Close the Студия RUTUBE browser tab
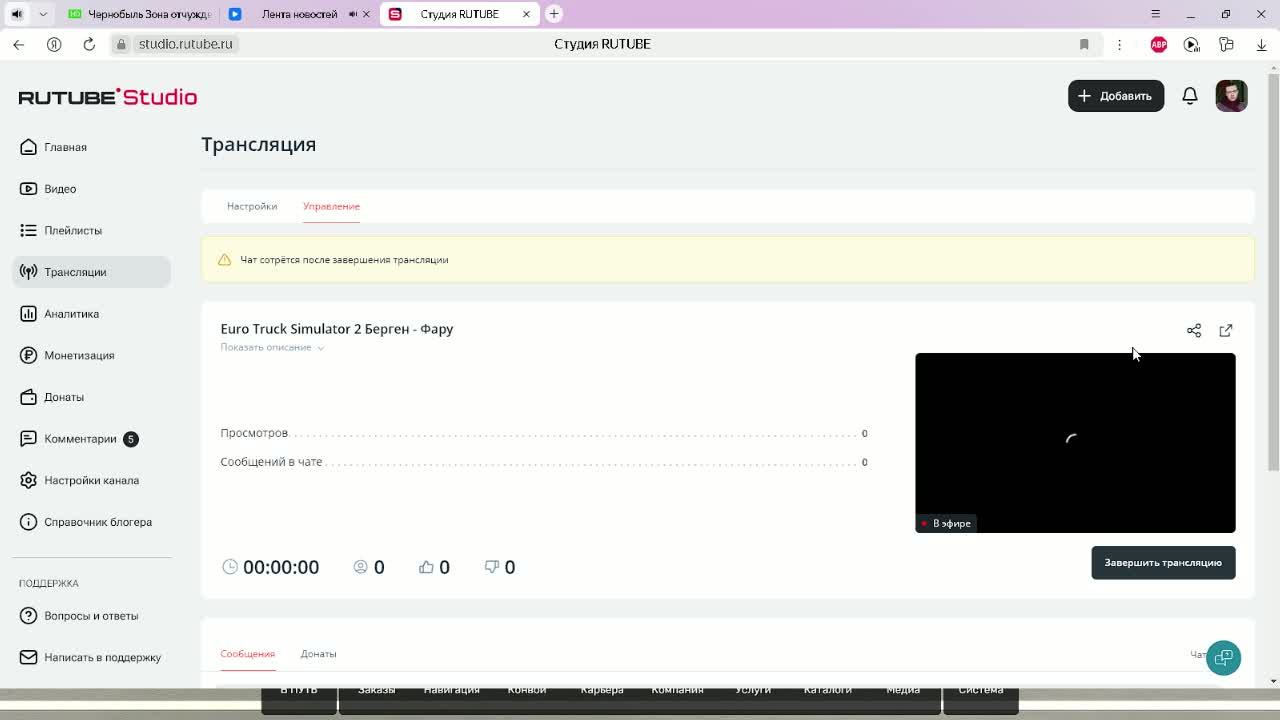 tap(526, 14)
